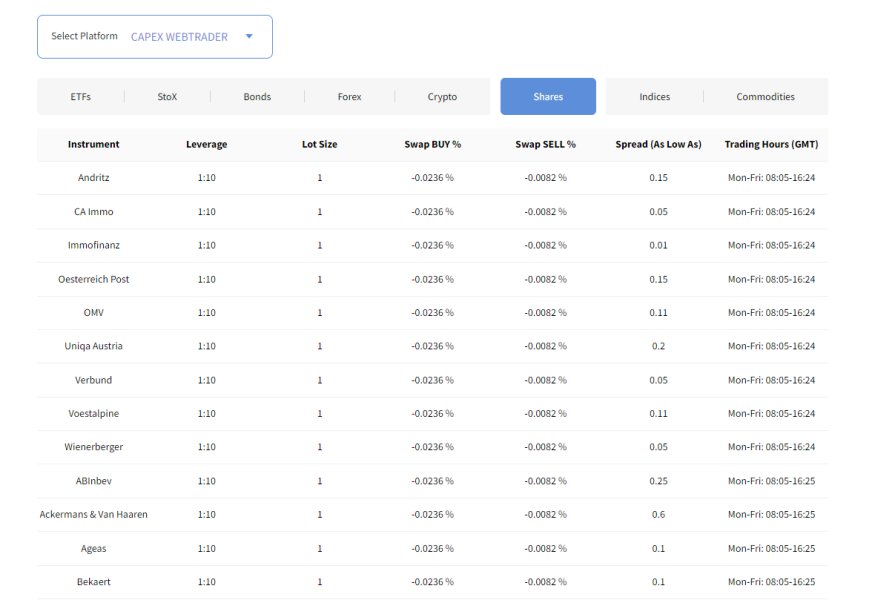Show the Indices tab
This screenshot has height=600, width=875.
pos(655,97)
